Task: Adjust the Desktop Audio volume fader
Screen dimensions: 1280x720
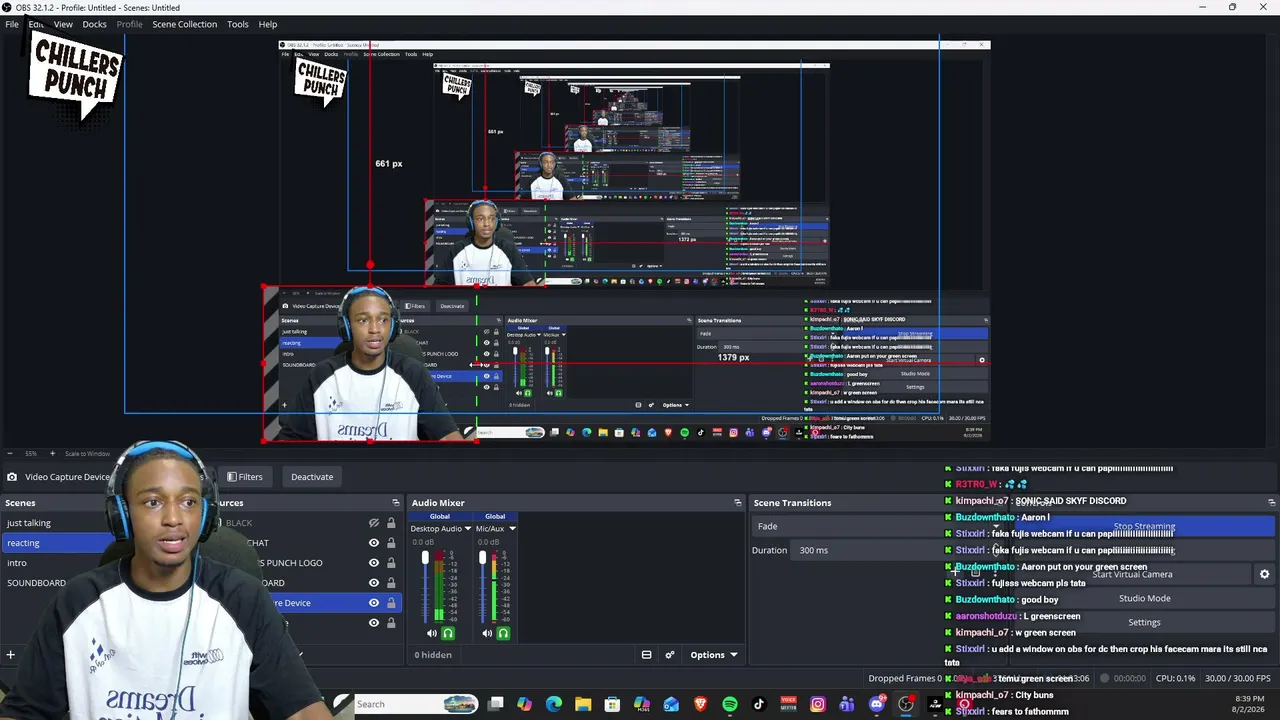Action: coord(425,558)
